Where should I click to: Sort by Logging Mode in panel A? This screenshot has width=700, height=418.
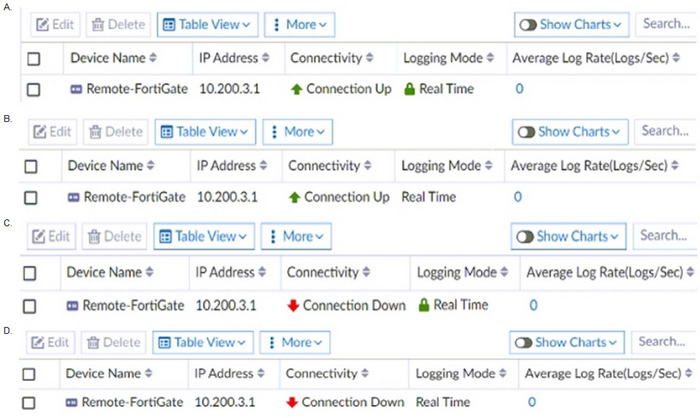[490, 58]
